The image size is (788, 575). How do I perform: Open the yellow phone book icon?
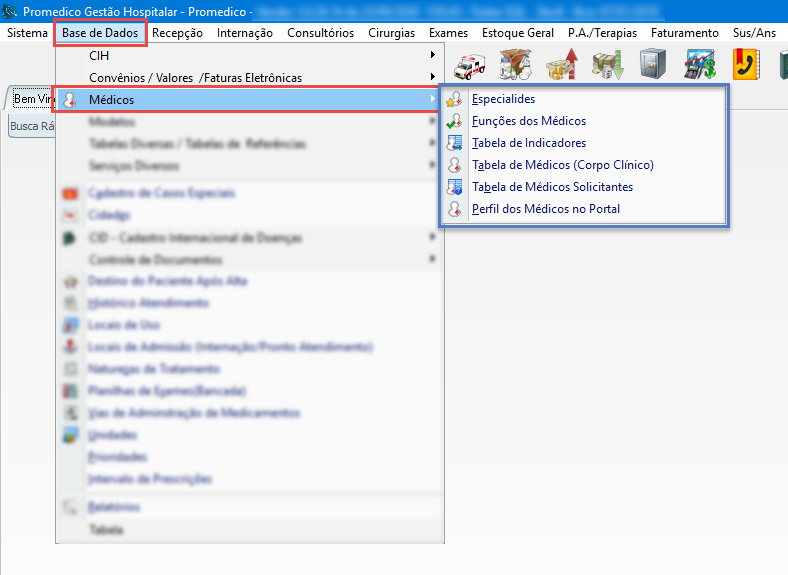[x=745, y=65]
